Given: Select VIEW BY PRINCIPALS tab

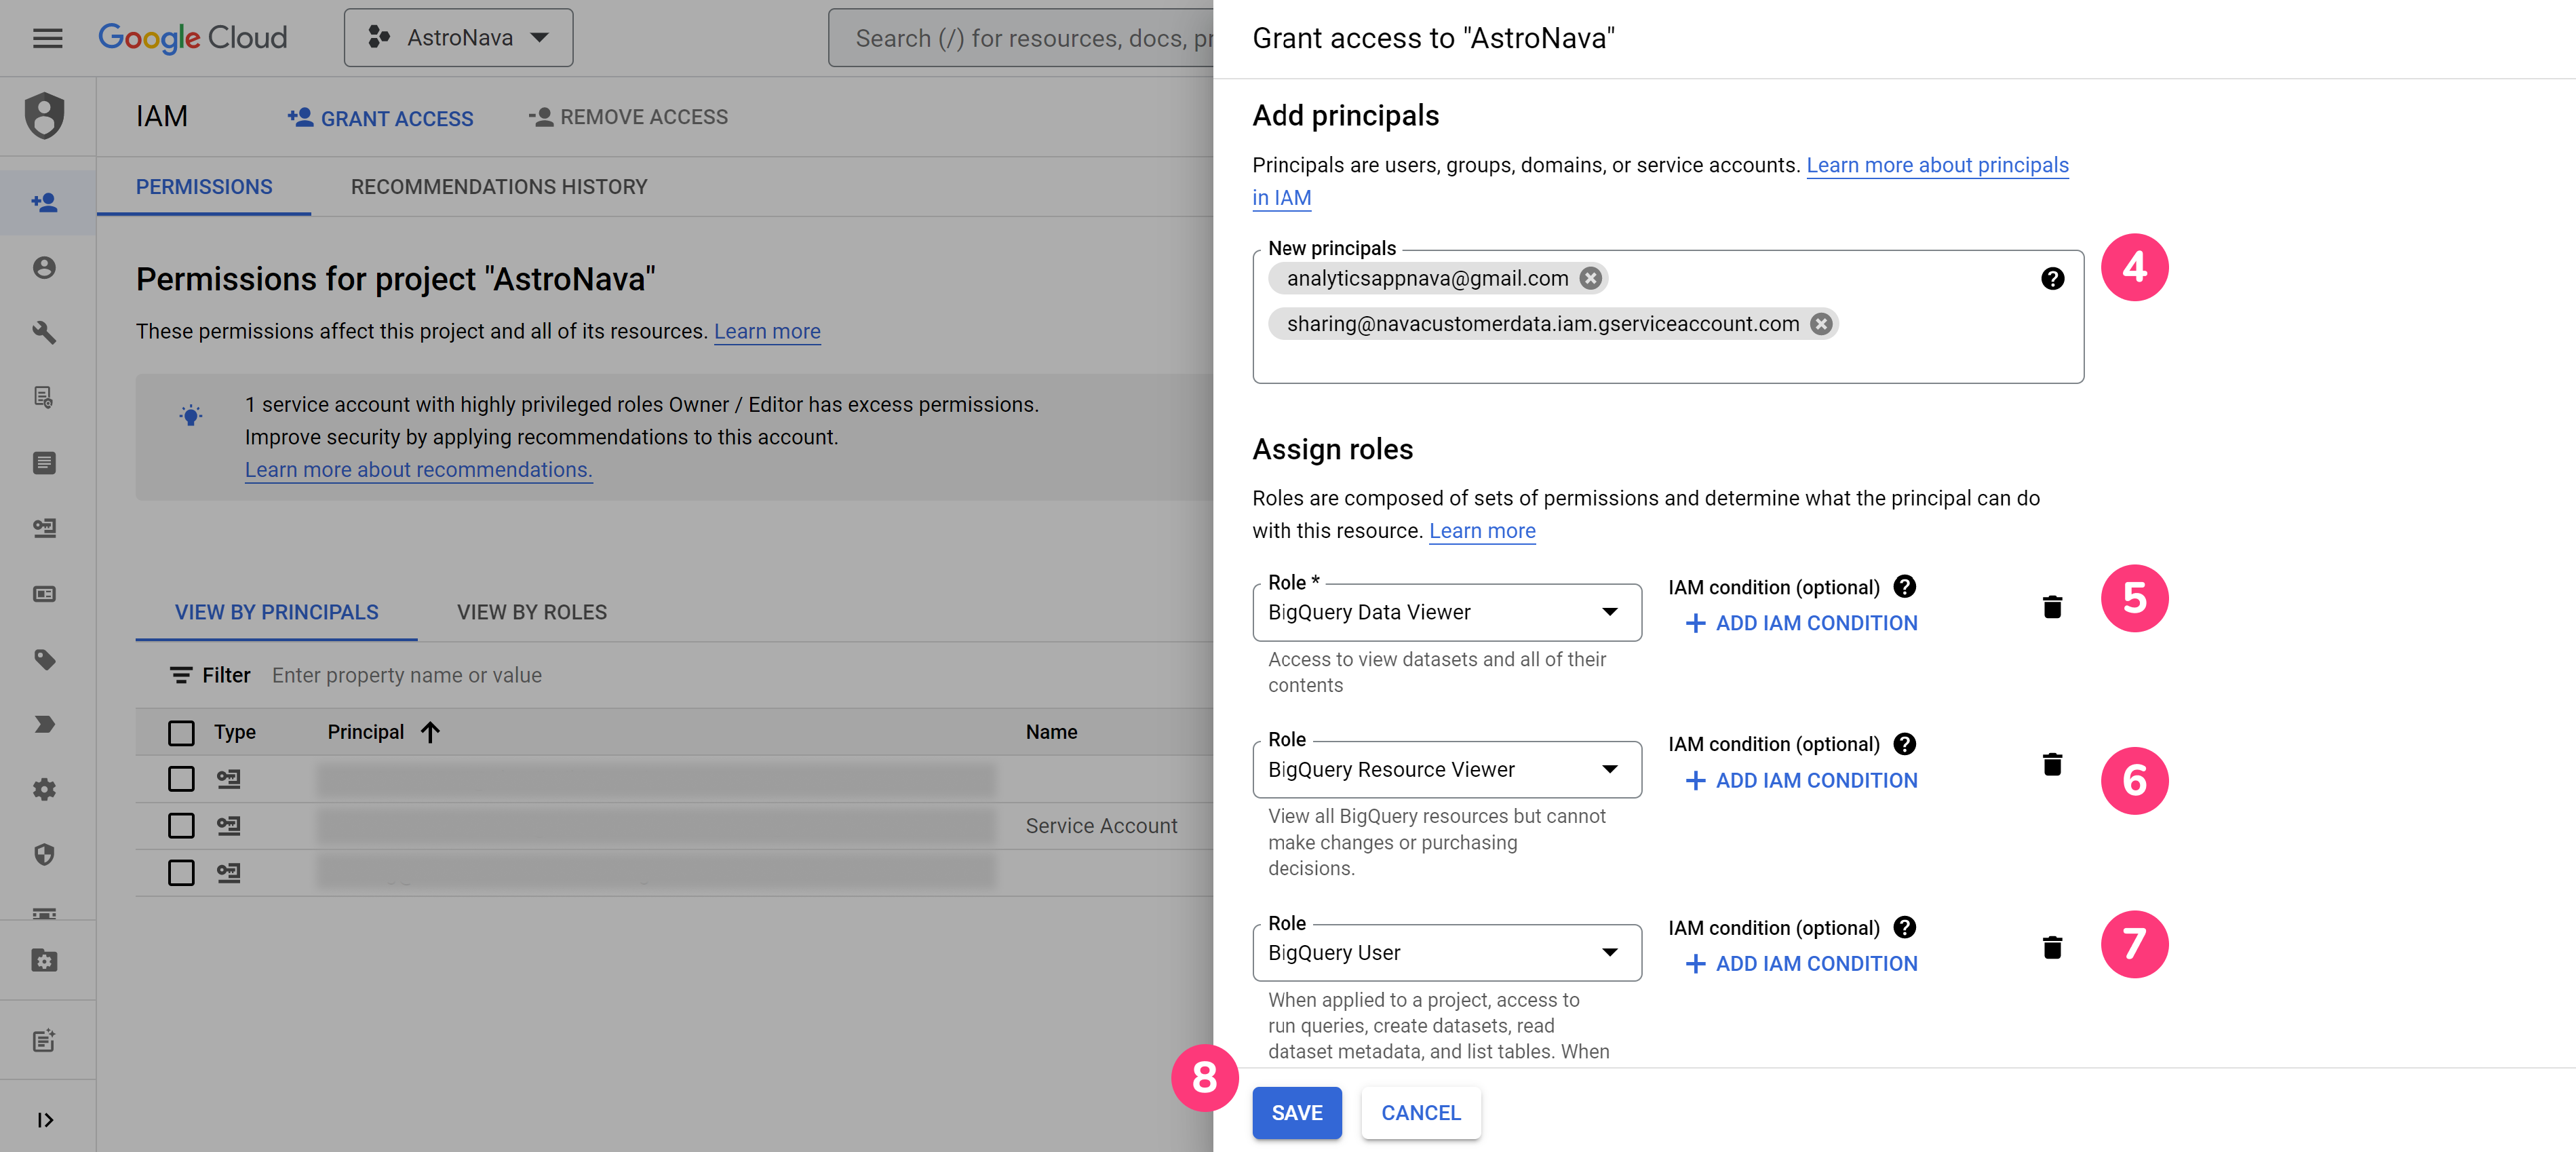Looking at the screenshot, I should (277, 612).
